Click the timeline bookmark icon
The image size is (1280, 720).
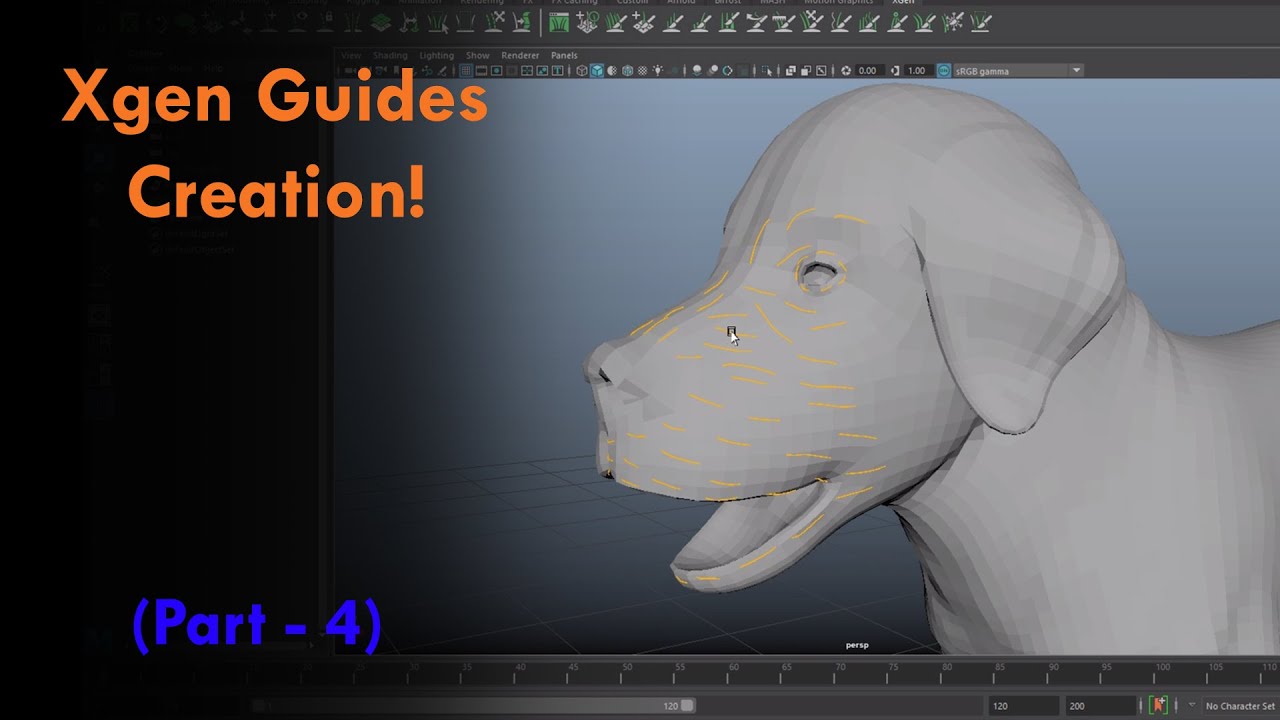coord(1159,705)
